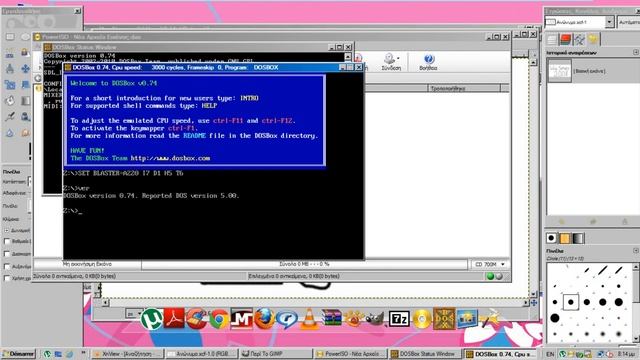Toggle the Βαθμιαία checkbox in GIMP options

coord(7,241)
